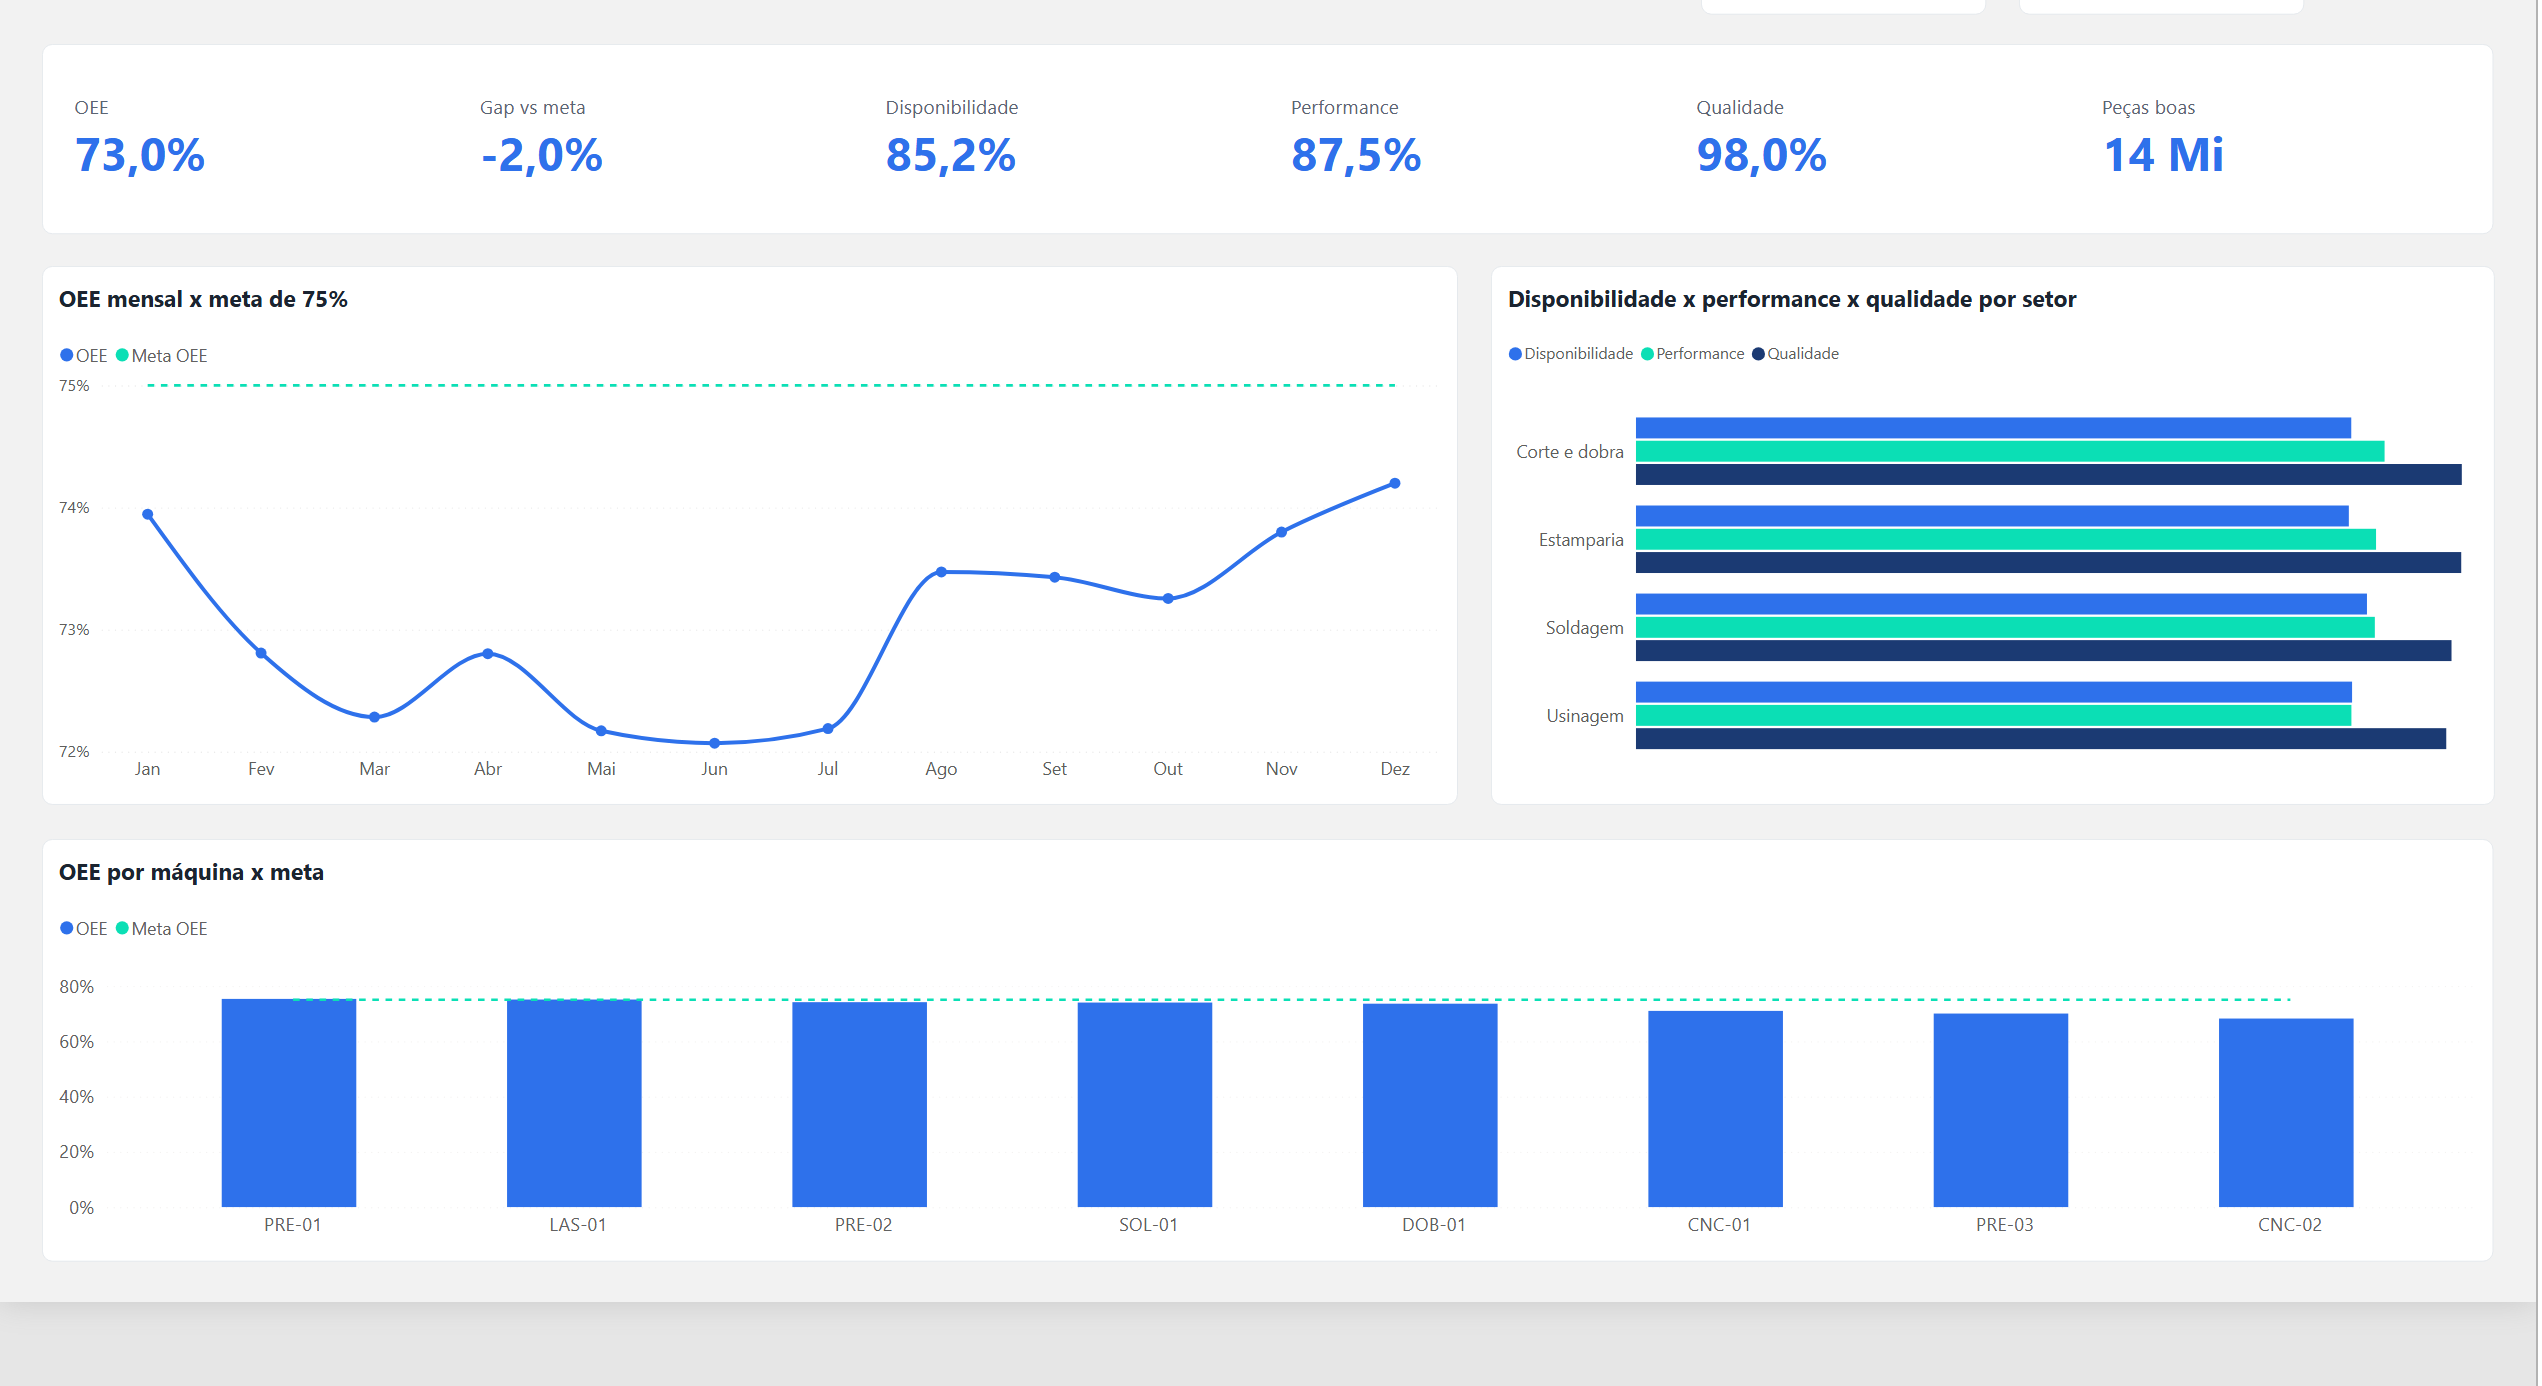Select the Performance 87,5% KPI value
Image resolution: width=2542 pixels, height=1386 pixels.
pos(1356,156)
